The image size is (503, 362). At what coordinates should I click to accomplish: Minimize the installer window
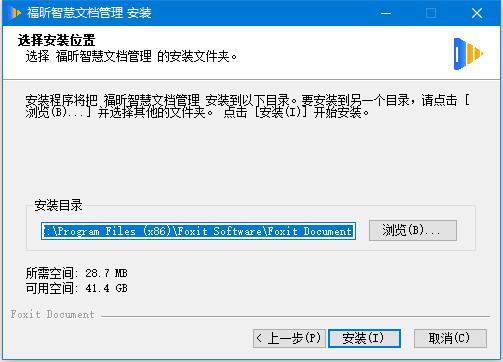386,13
